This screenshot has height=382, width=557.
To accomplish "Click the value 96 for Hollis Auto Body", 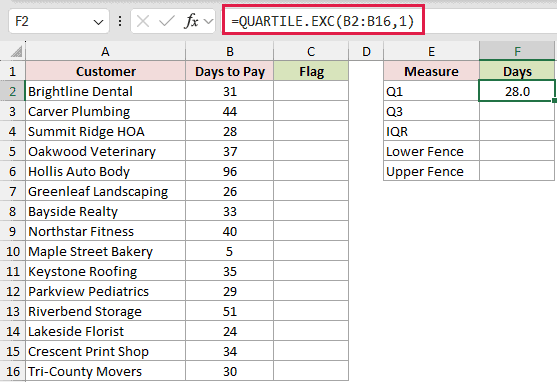I will pyautogui.click(x=229, y=171).
